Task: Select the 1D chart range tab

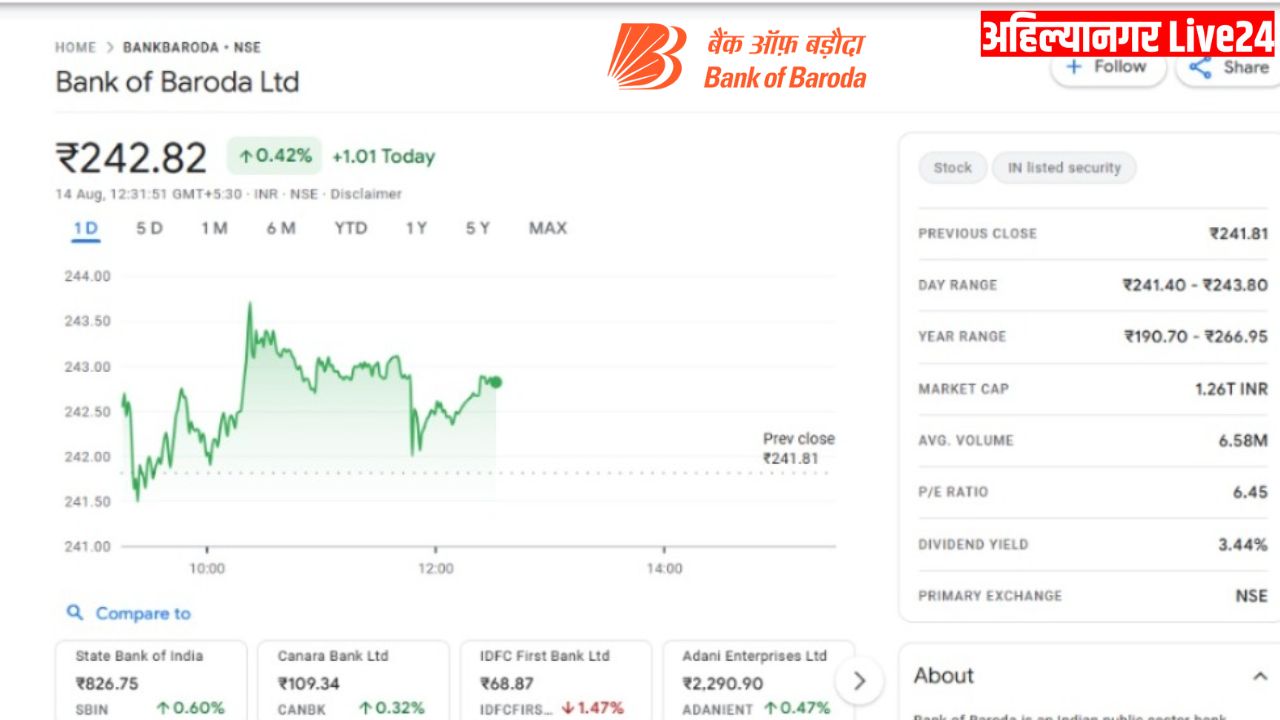Action: click(86, 228)
